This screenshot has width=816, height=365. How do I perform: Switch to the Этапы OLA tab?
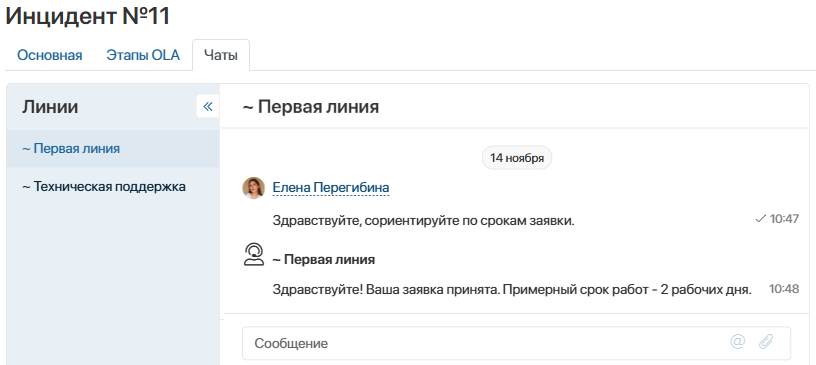click(x=143, y=55)
